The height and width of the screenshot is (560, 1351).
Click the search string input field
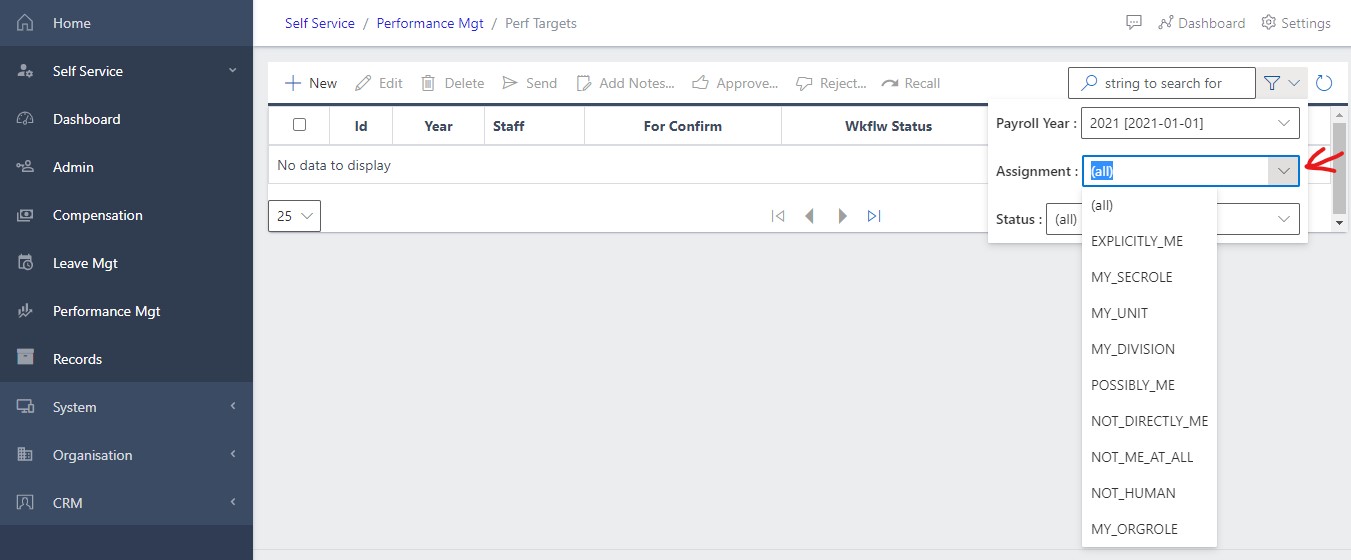click(1162, 83)
